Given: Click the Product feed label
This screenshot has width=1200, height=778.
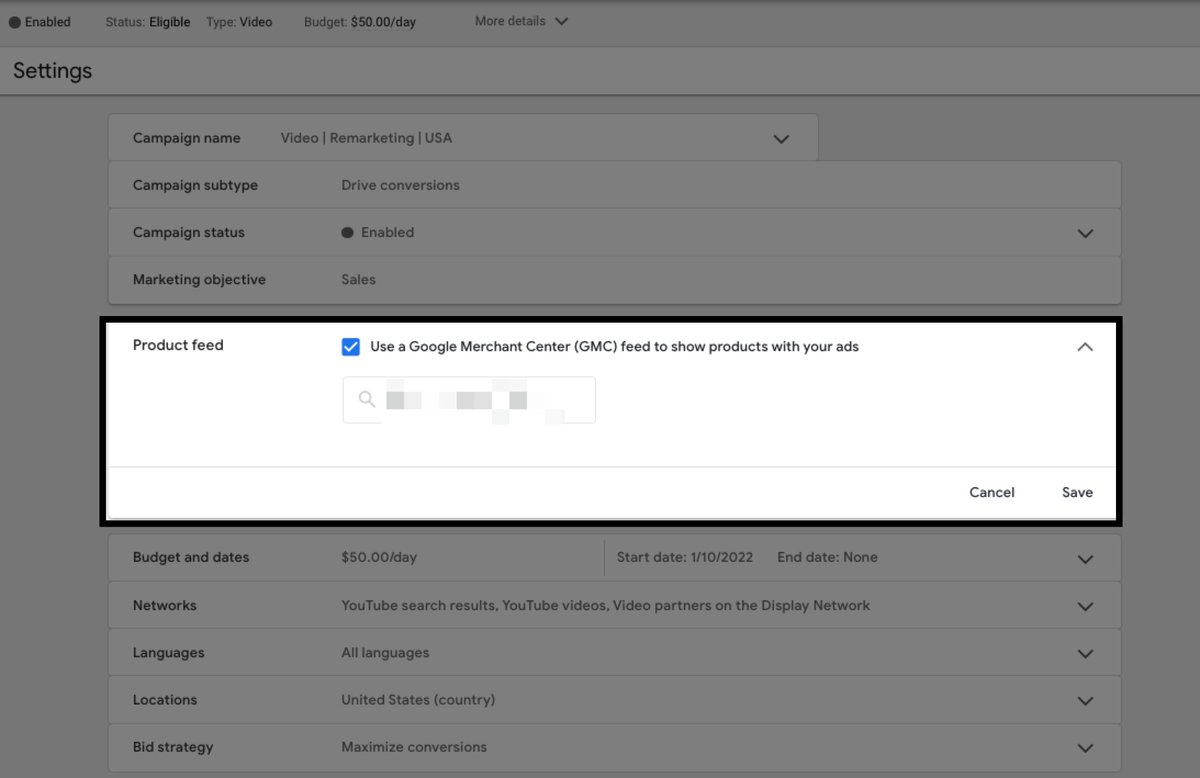Looking at the screenshot, I should (x=178, y=345).
